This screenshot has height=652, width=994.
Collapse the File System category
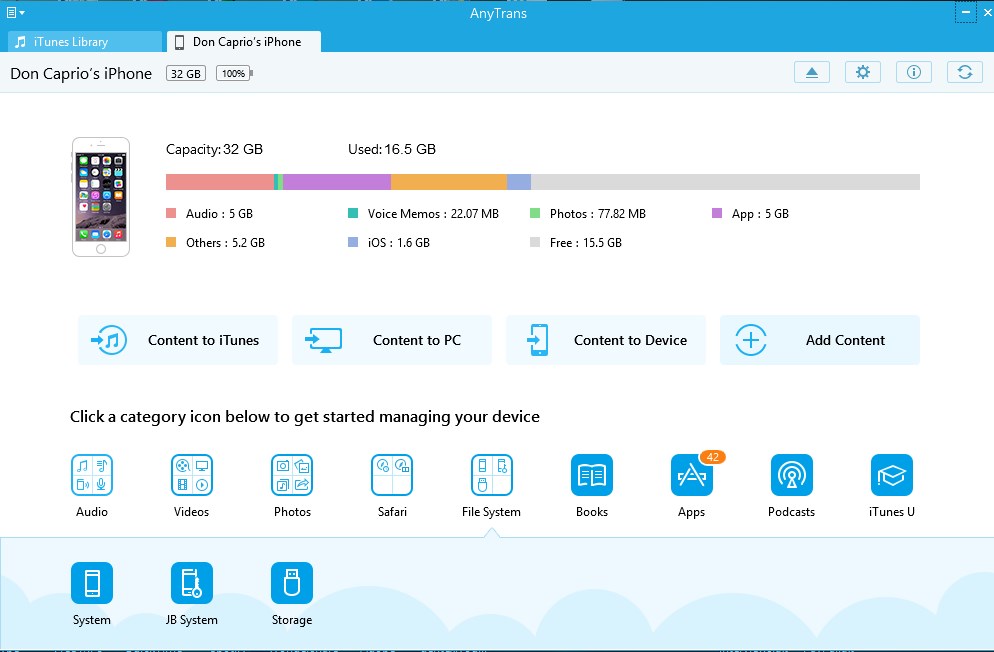pyautogui.click(x=491, y=475)
